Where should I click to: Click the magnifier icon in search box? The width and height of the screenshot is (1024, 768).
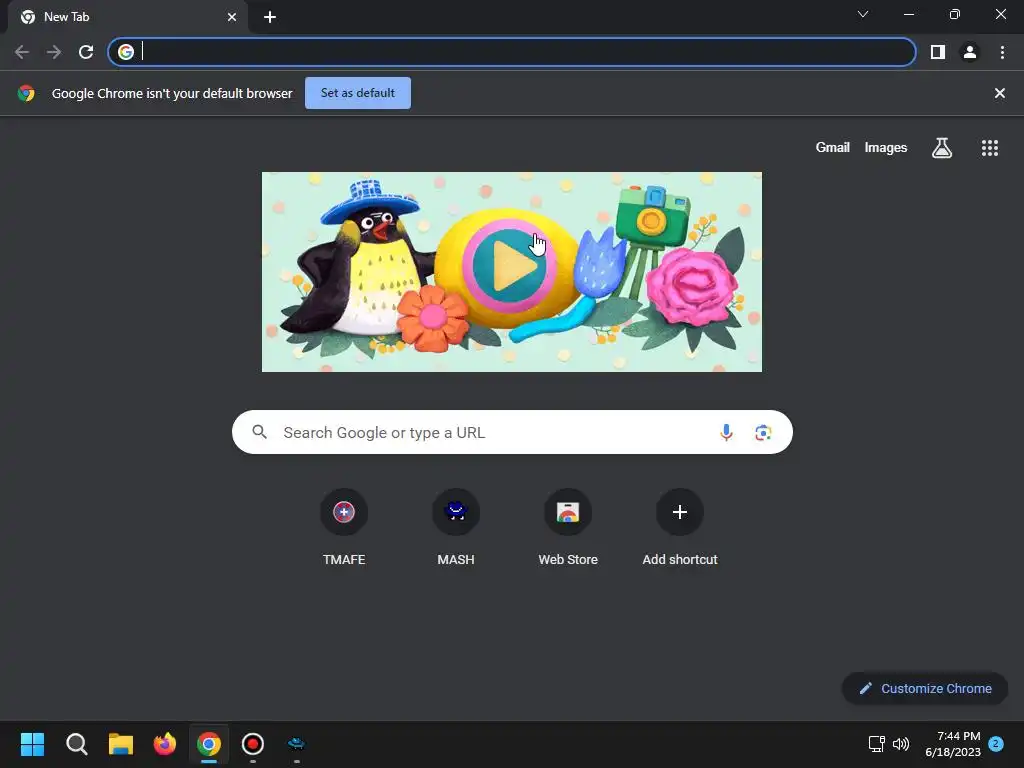tap(260, 432)
